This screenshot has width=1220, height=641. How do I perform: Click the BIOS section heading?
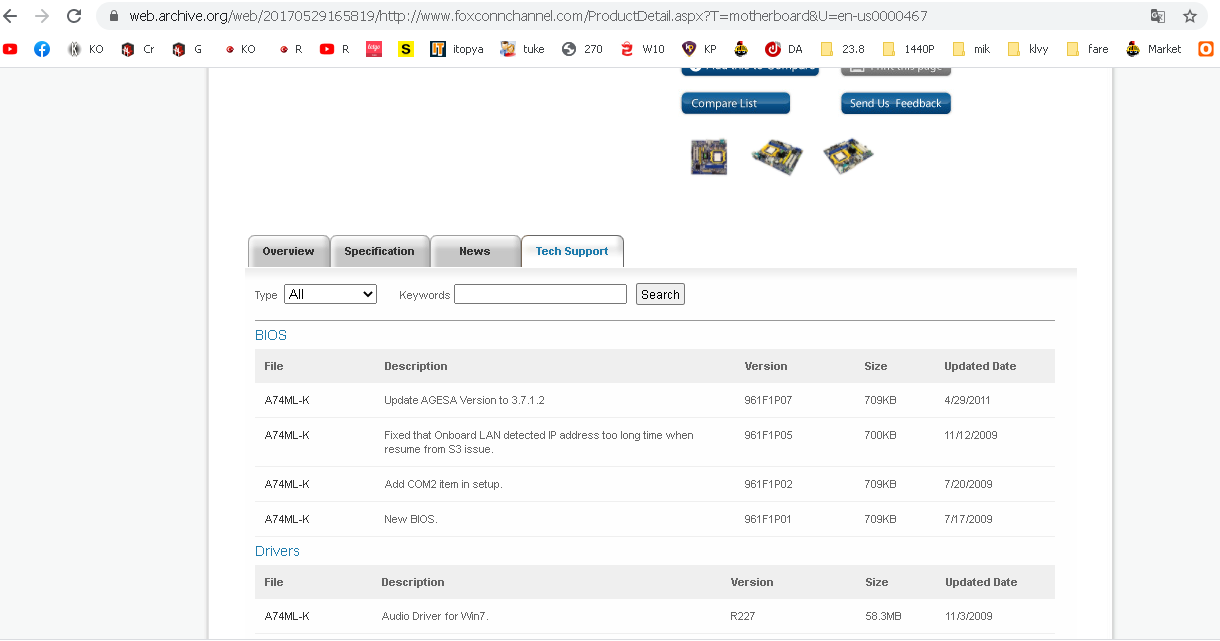click(x=271, y=335)
